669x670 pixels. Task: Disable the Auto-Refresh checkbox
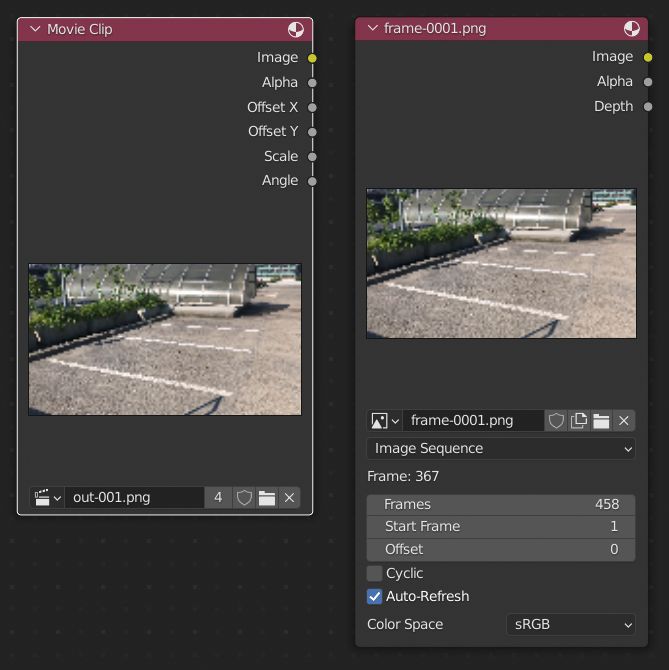[x=375, y=597]
